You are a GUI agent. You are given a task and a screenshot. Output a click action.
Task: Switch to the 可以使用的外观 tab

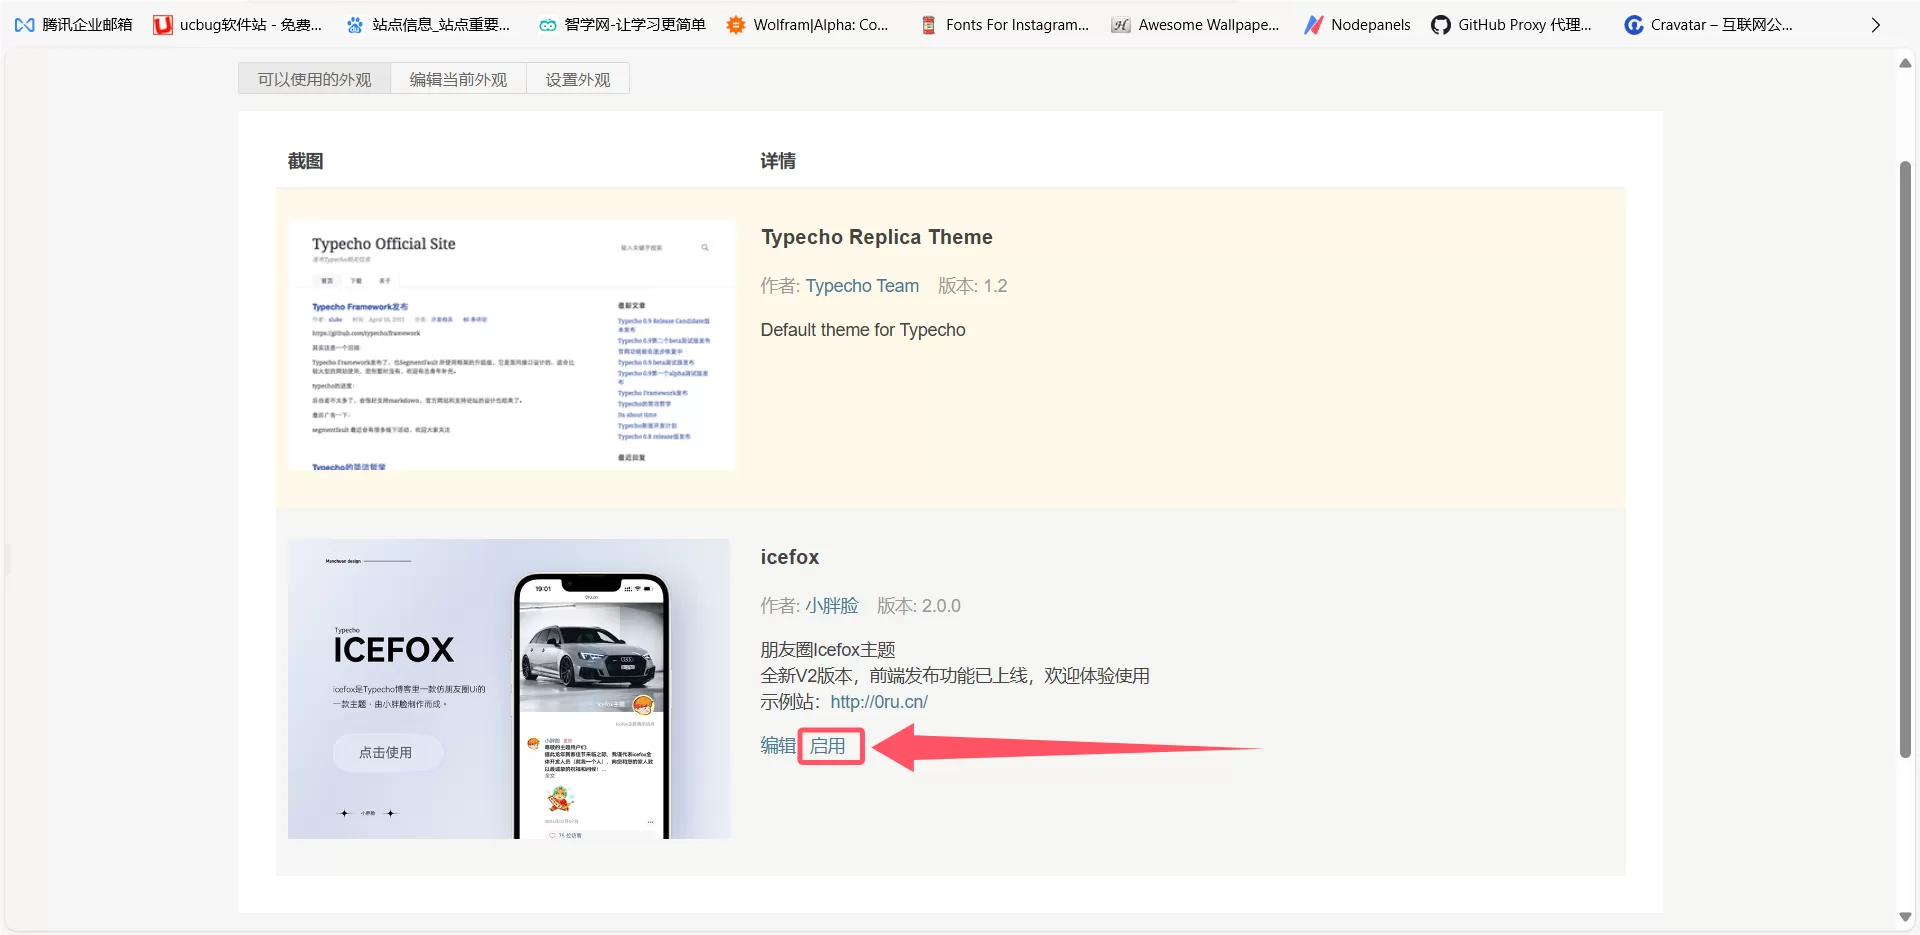314,79
